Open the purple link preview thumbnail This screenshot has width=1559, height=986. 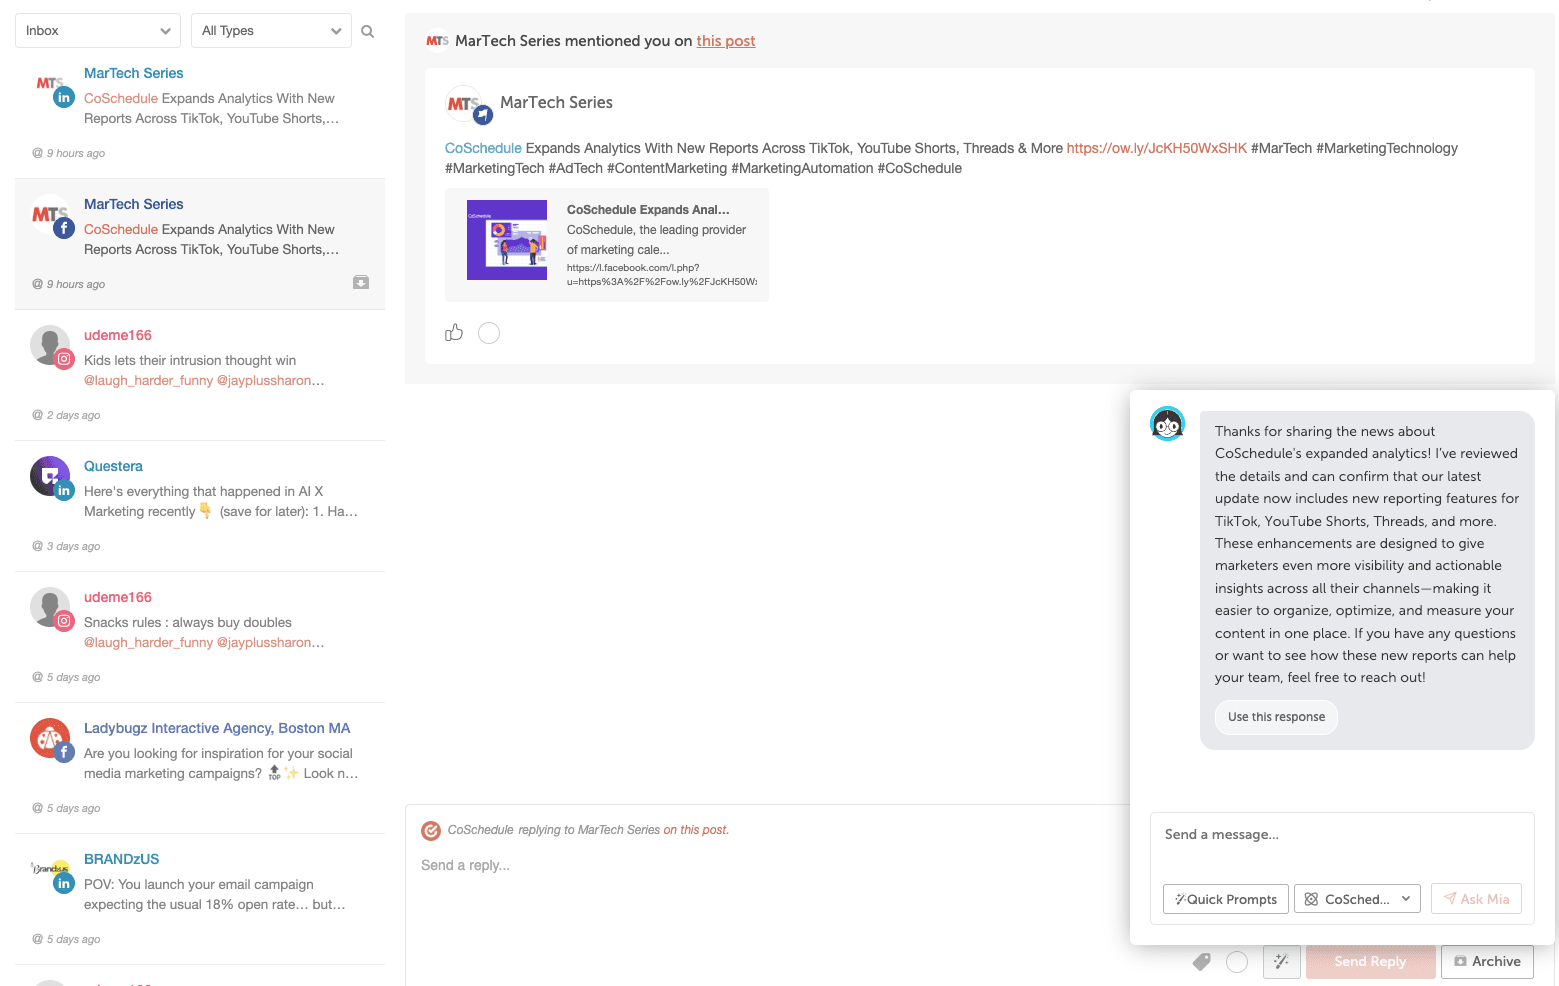(507, 240)
